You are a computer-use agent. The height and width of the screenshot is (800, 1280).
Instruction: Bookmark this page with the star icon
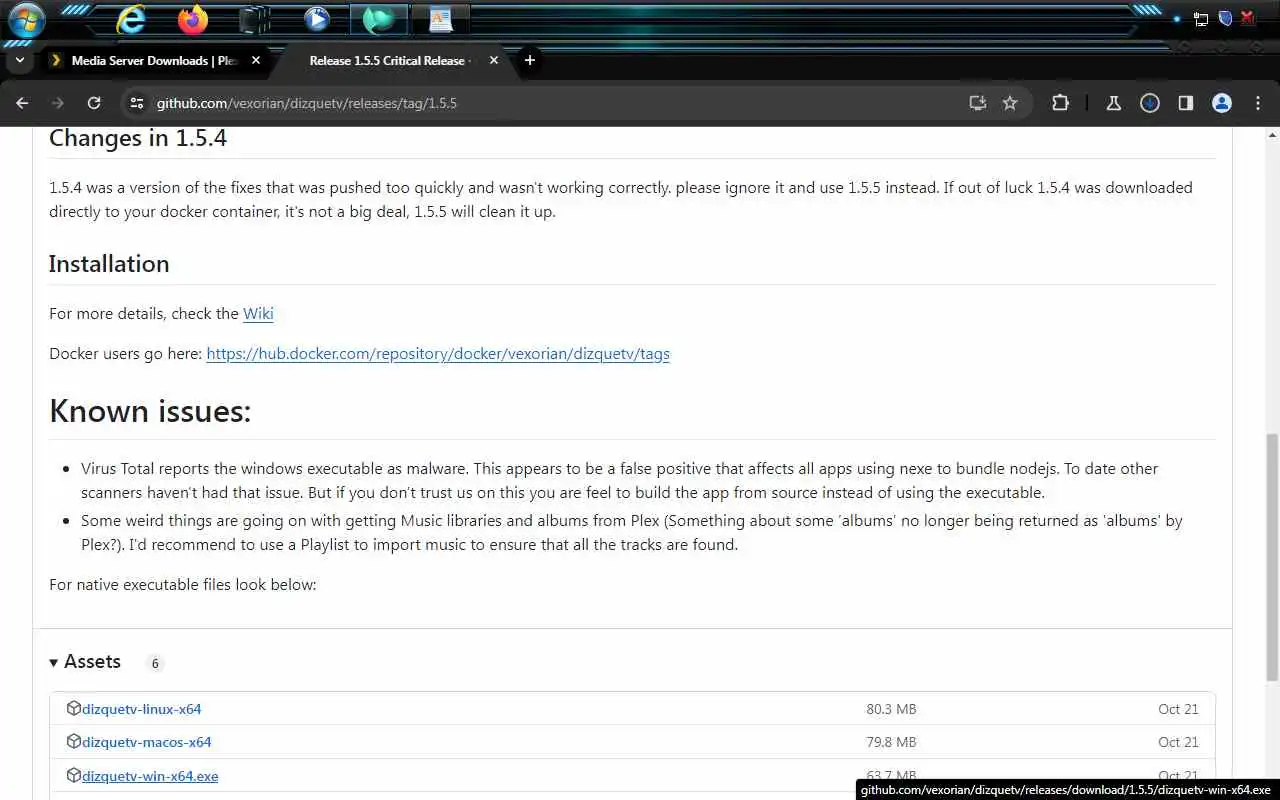[1010, 103]
